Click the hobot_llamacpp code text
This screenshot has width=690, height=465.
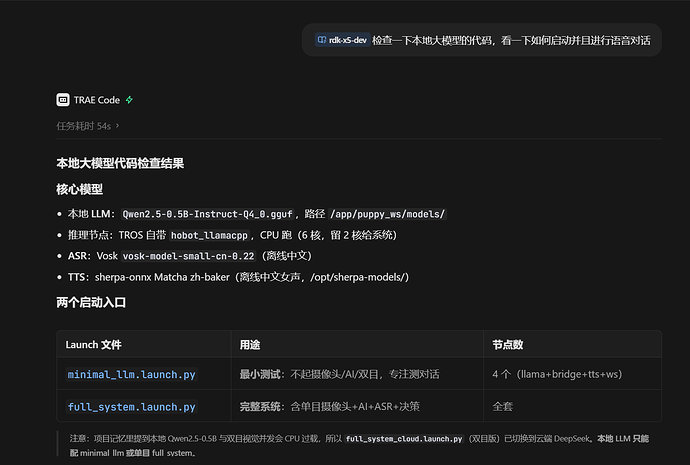coord(209,235)
